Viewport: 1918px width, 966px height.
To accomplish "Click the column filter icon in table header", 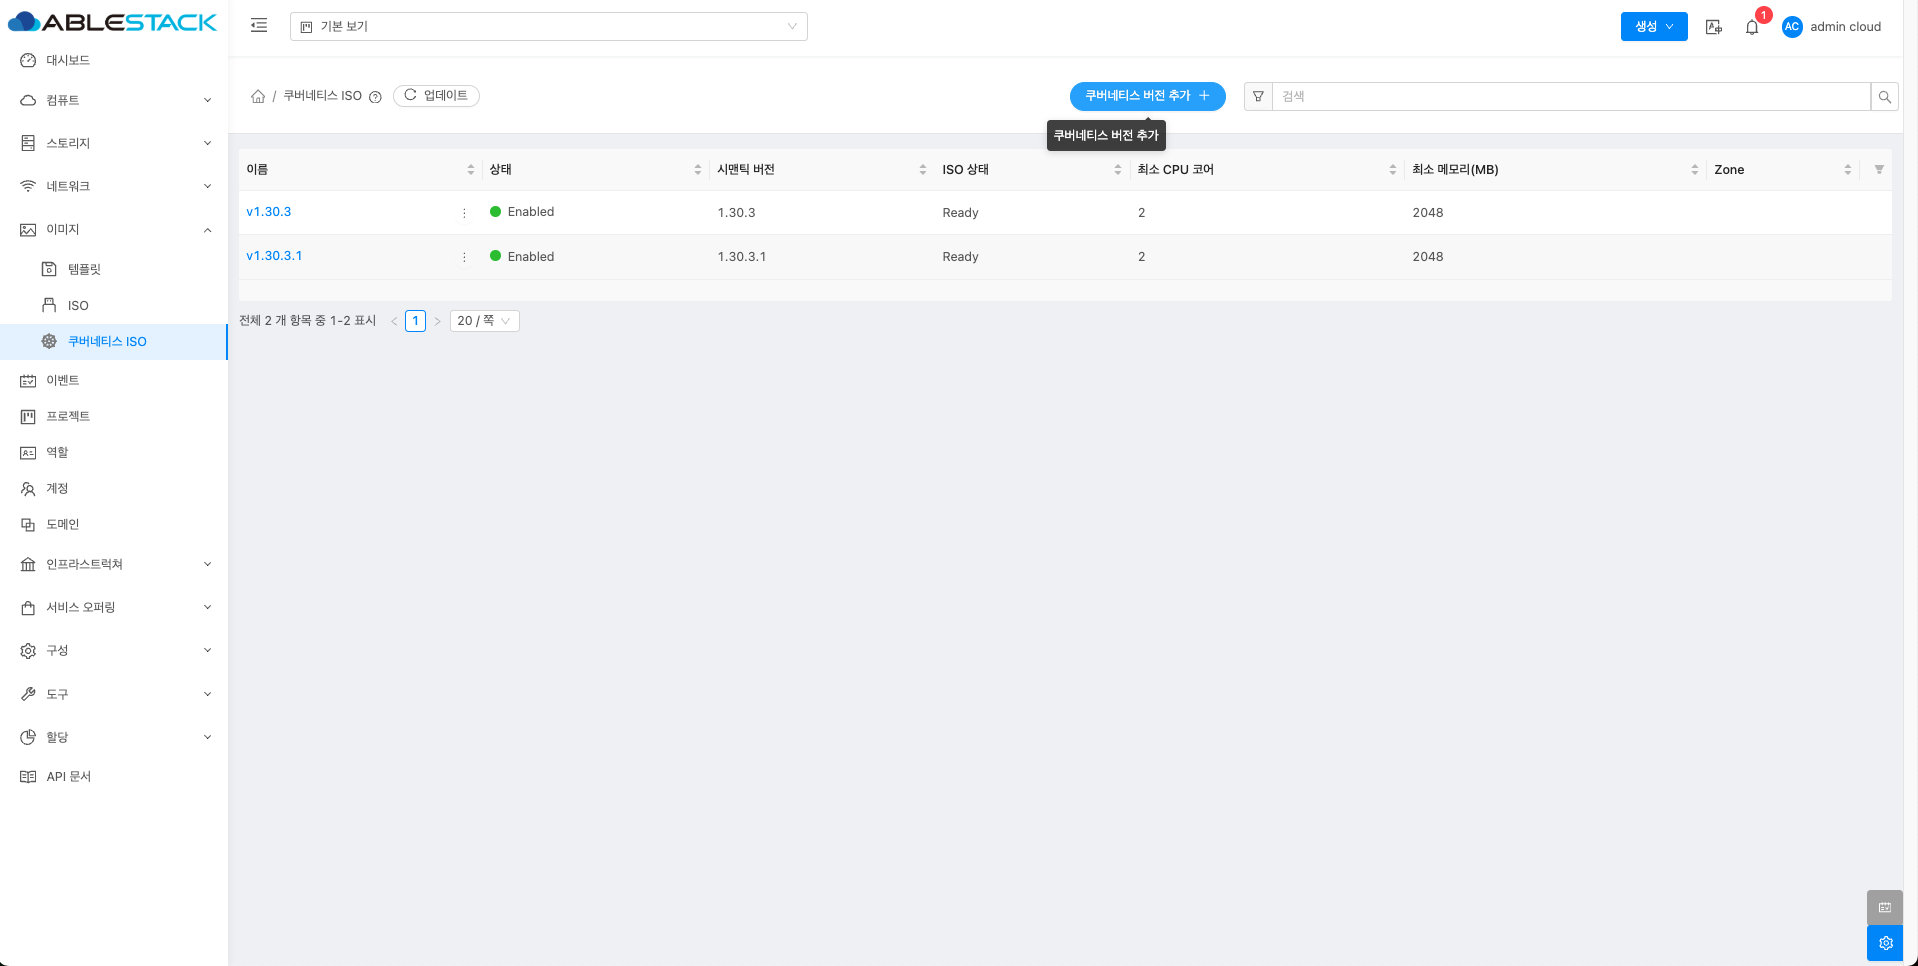I will [x=1879, y=170].
